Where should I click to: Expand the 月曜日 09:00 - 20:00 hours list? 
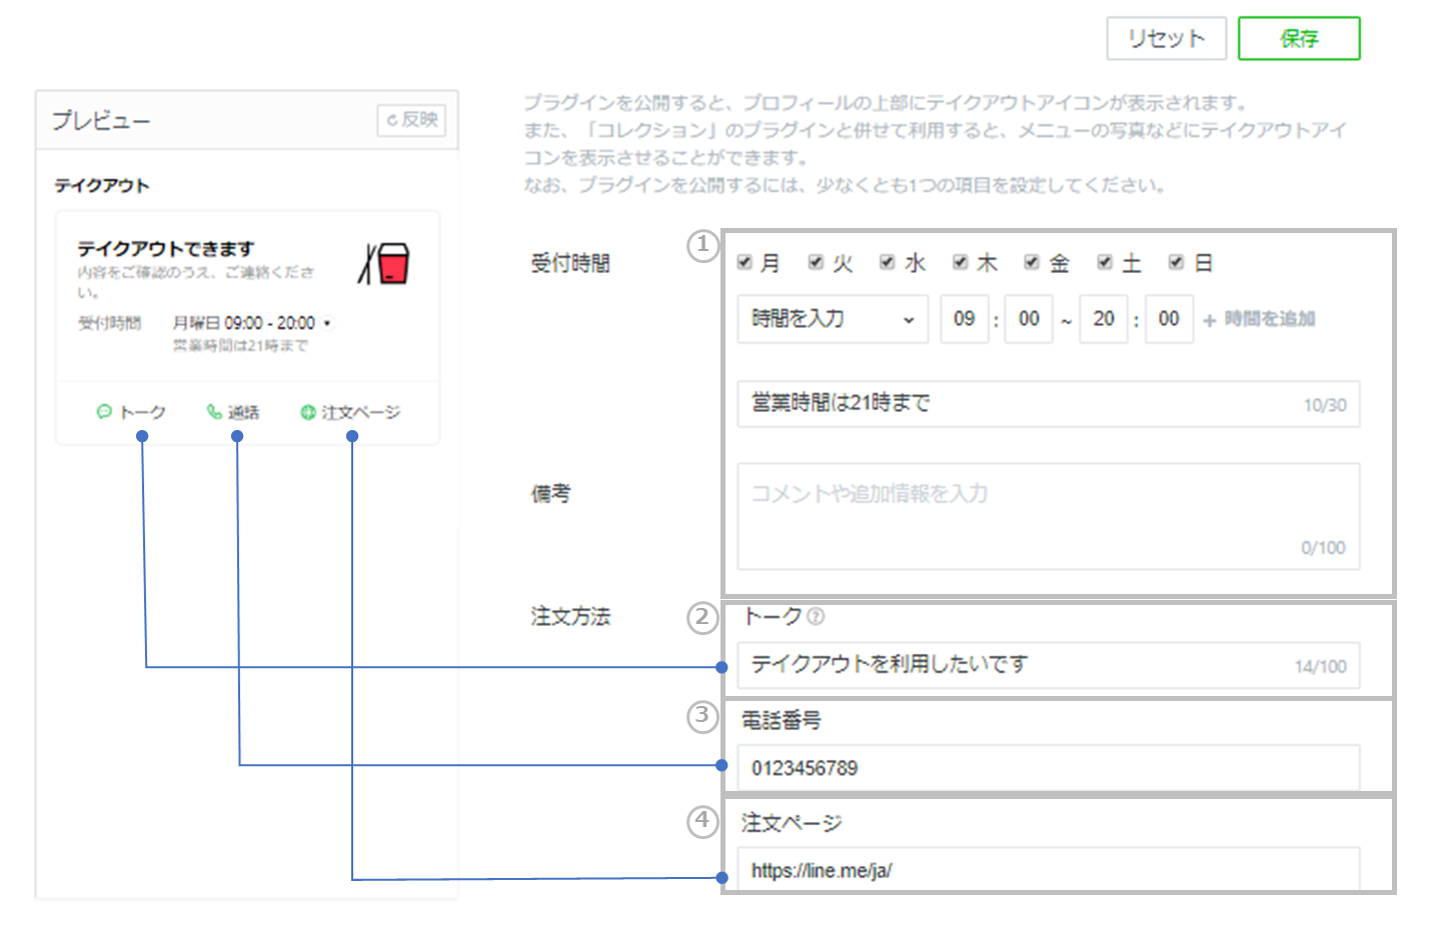327,323
